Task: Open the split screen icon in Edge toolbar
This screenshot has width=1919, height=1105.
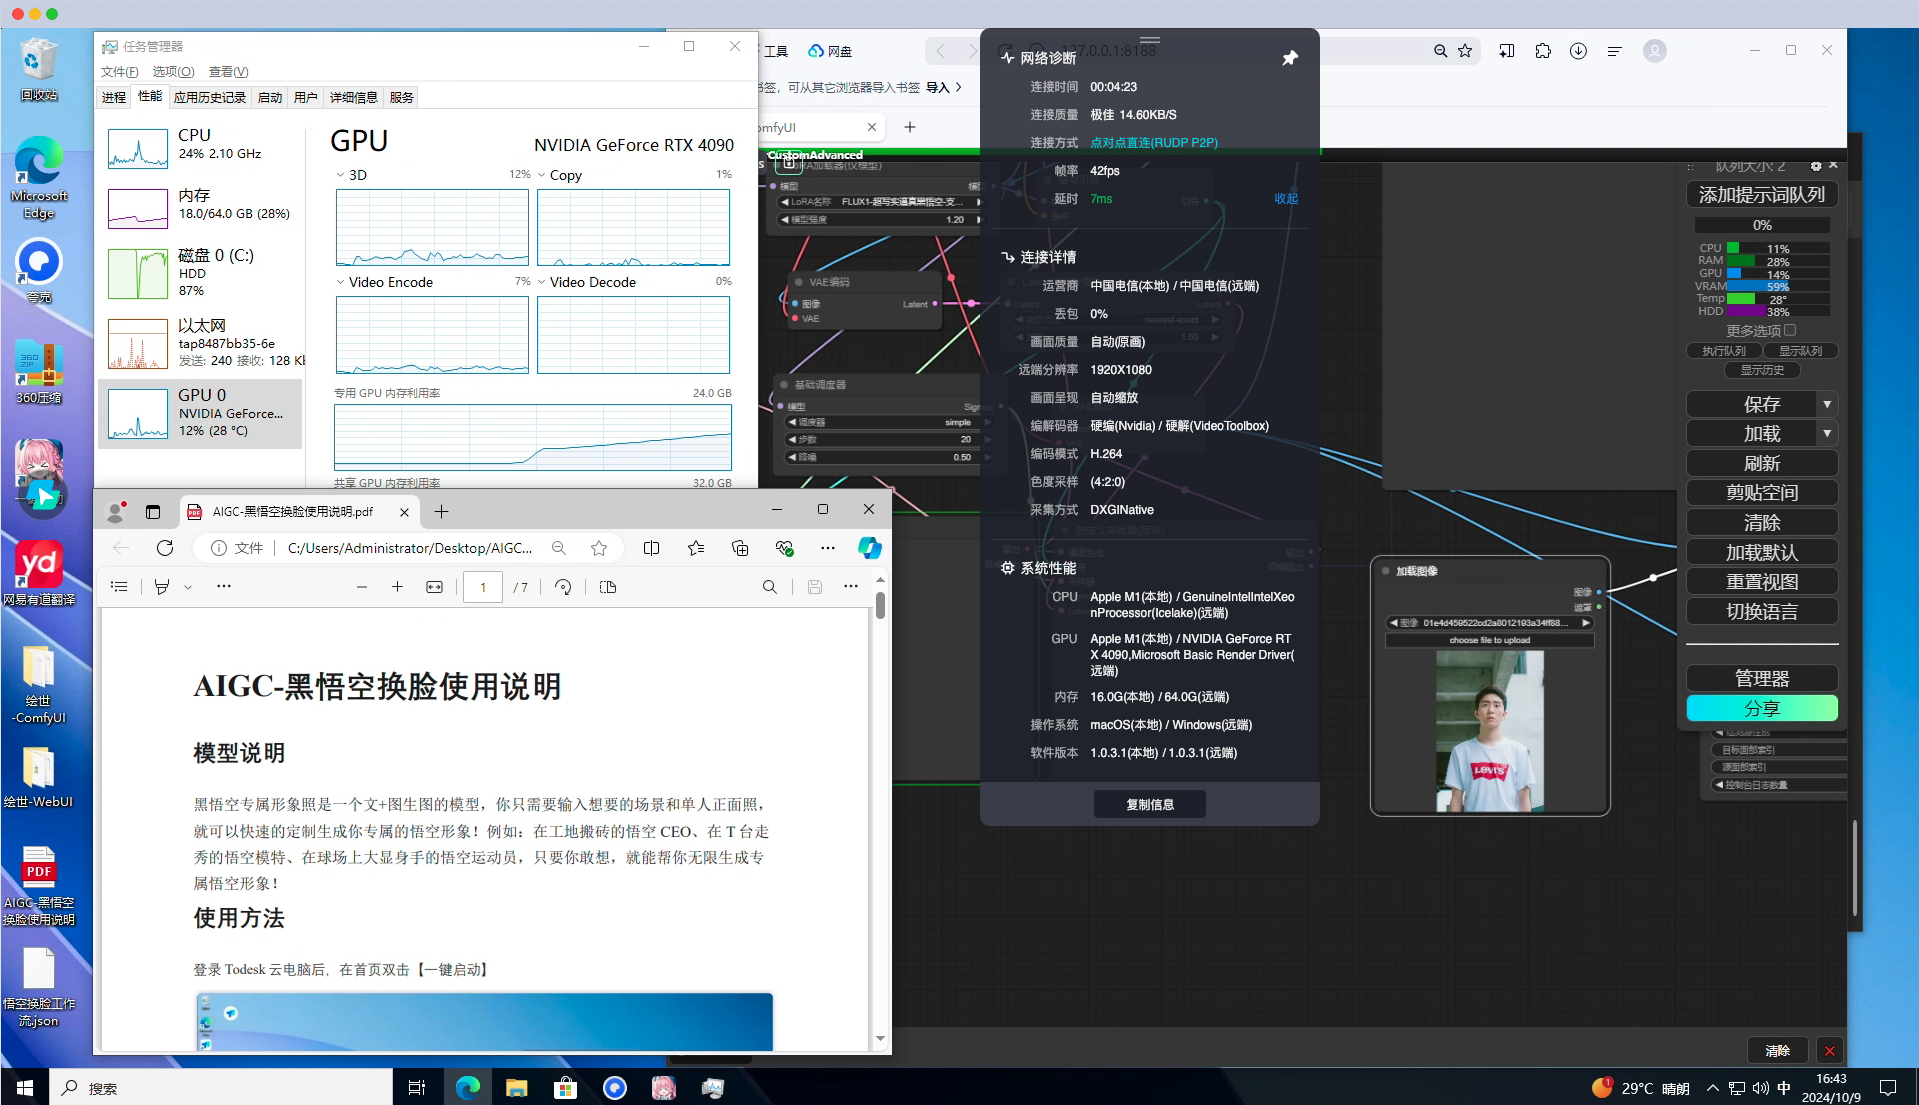Action: [651, 548]
